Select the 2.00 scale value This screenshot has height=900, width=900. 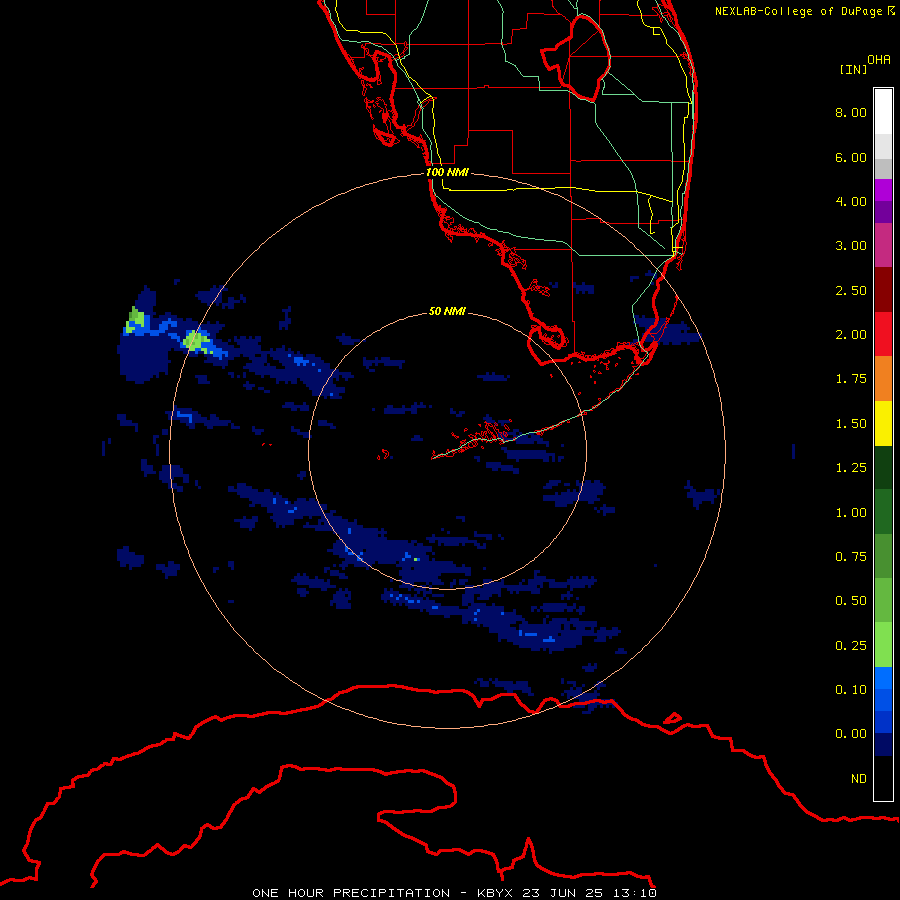tap(851, 335)
